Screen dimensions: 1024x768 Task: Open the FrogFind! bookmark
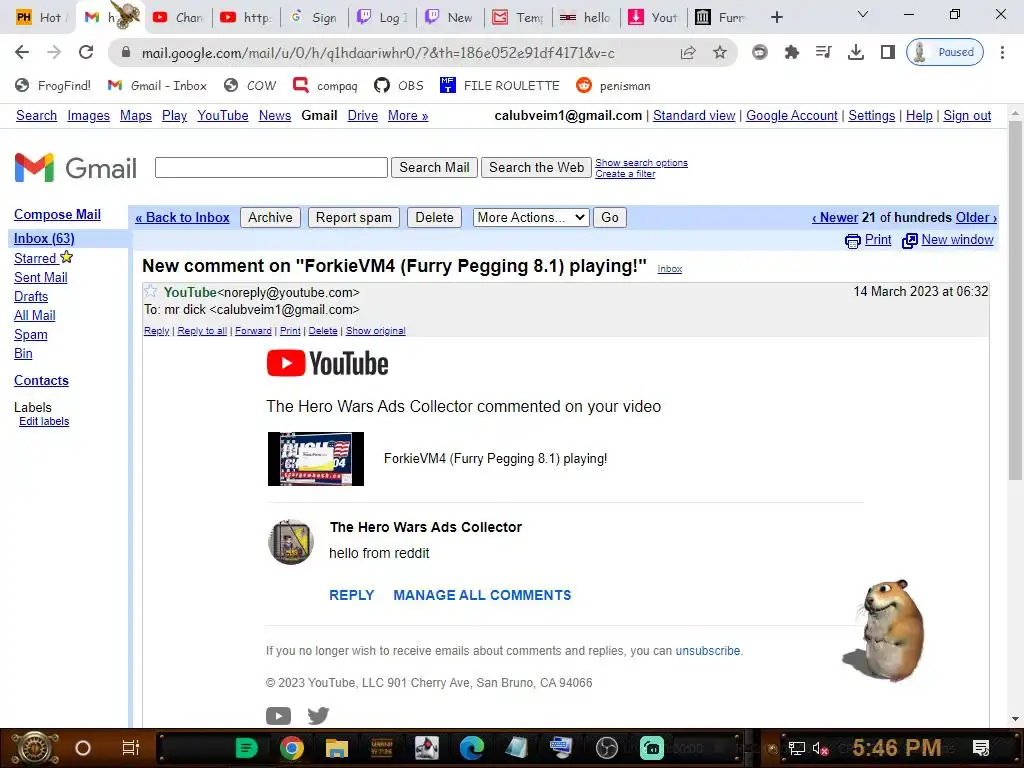(x=52, y=86)
